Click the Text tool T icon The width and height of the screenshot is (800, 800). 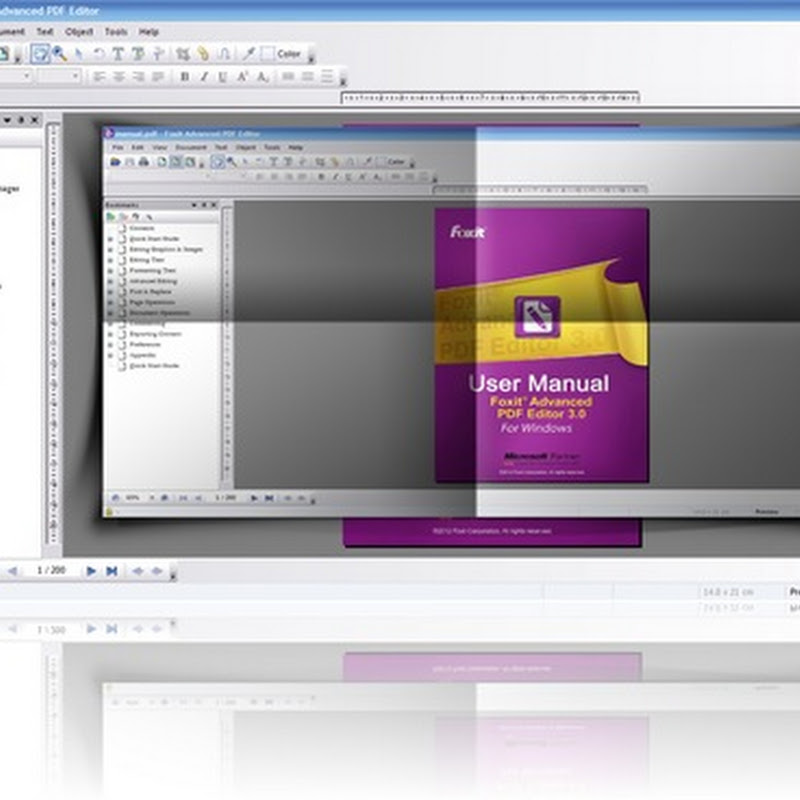(x=118, y=54)
